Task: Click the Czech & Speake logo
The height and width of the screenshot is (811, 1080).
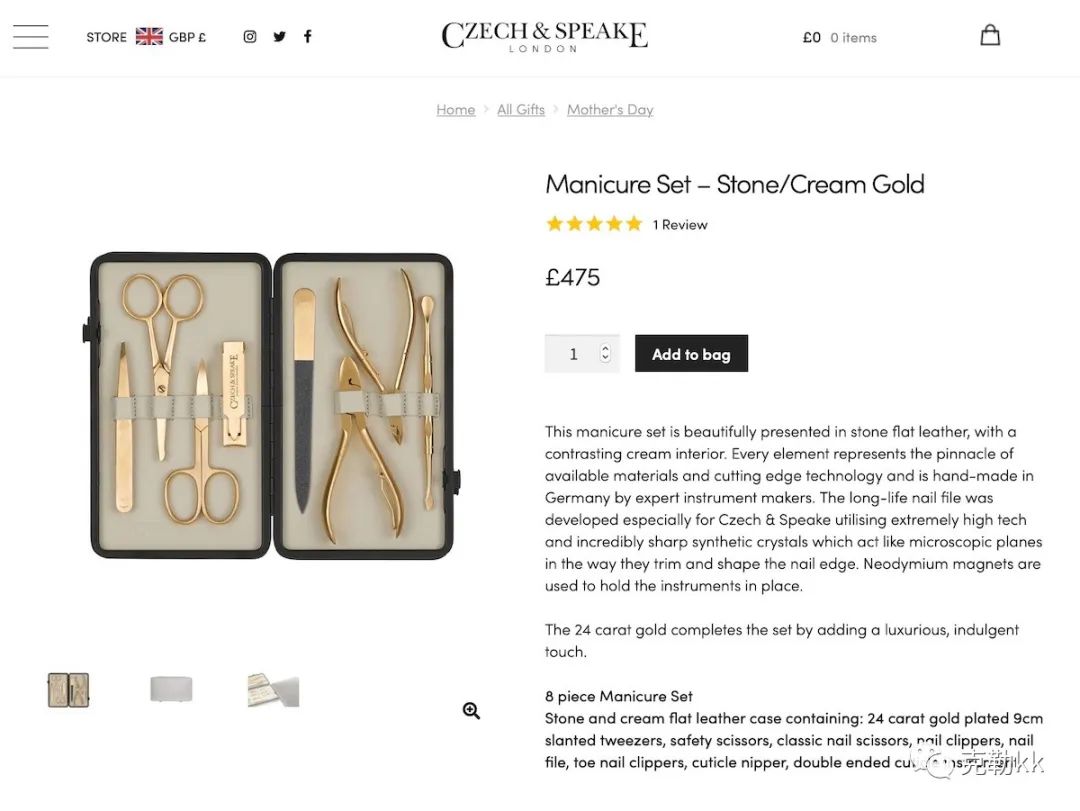Action: point(544,36)
